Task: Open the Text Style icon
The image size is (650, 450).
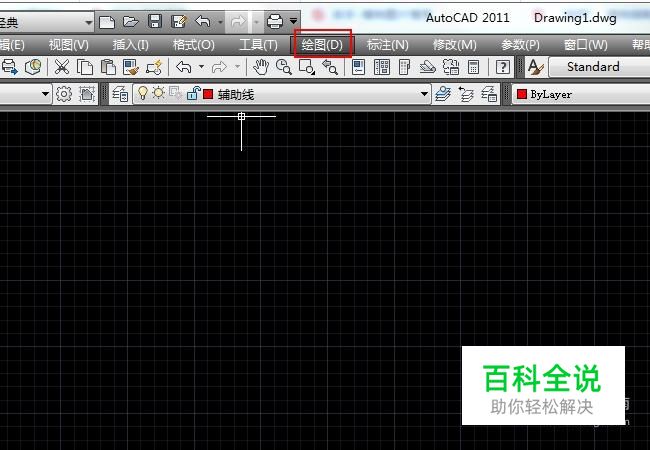Action: pos(536,67)
